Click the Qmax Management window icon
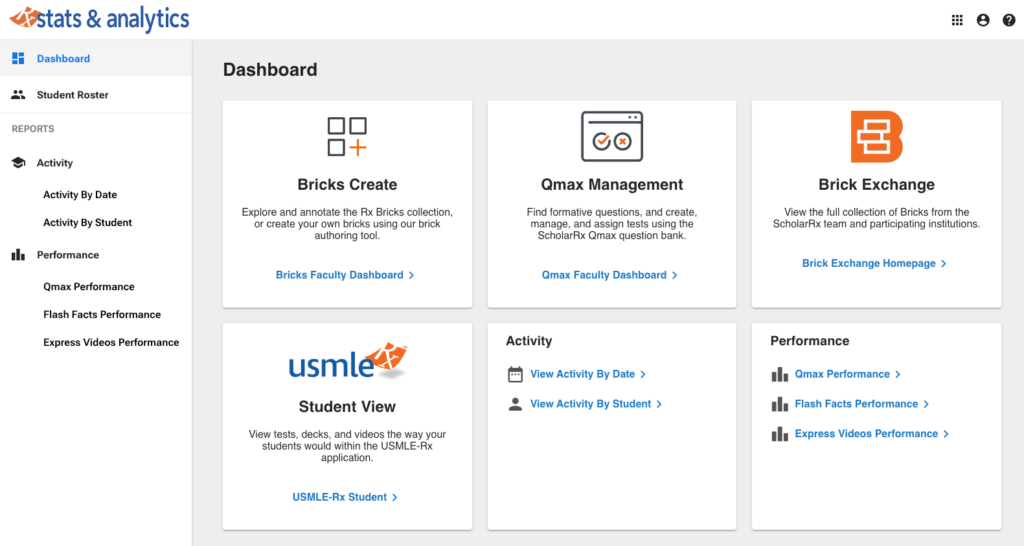Viewport: 1024px width, 546px height. (x=611, y=137)
